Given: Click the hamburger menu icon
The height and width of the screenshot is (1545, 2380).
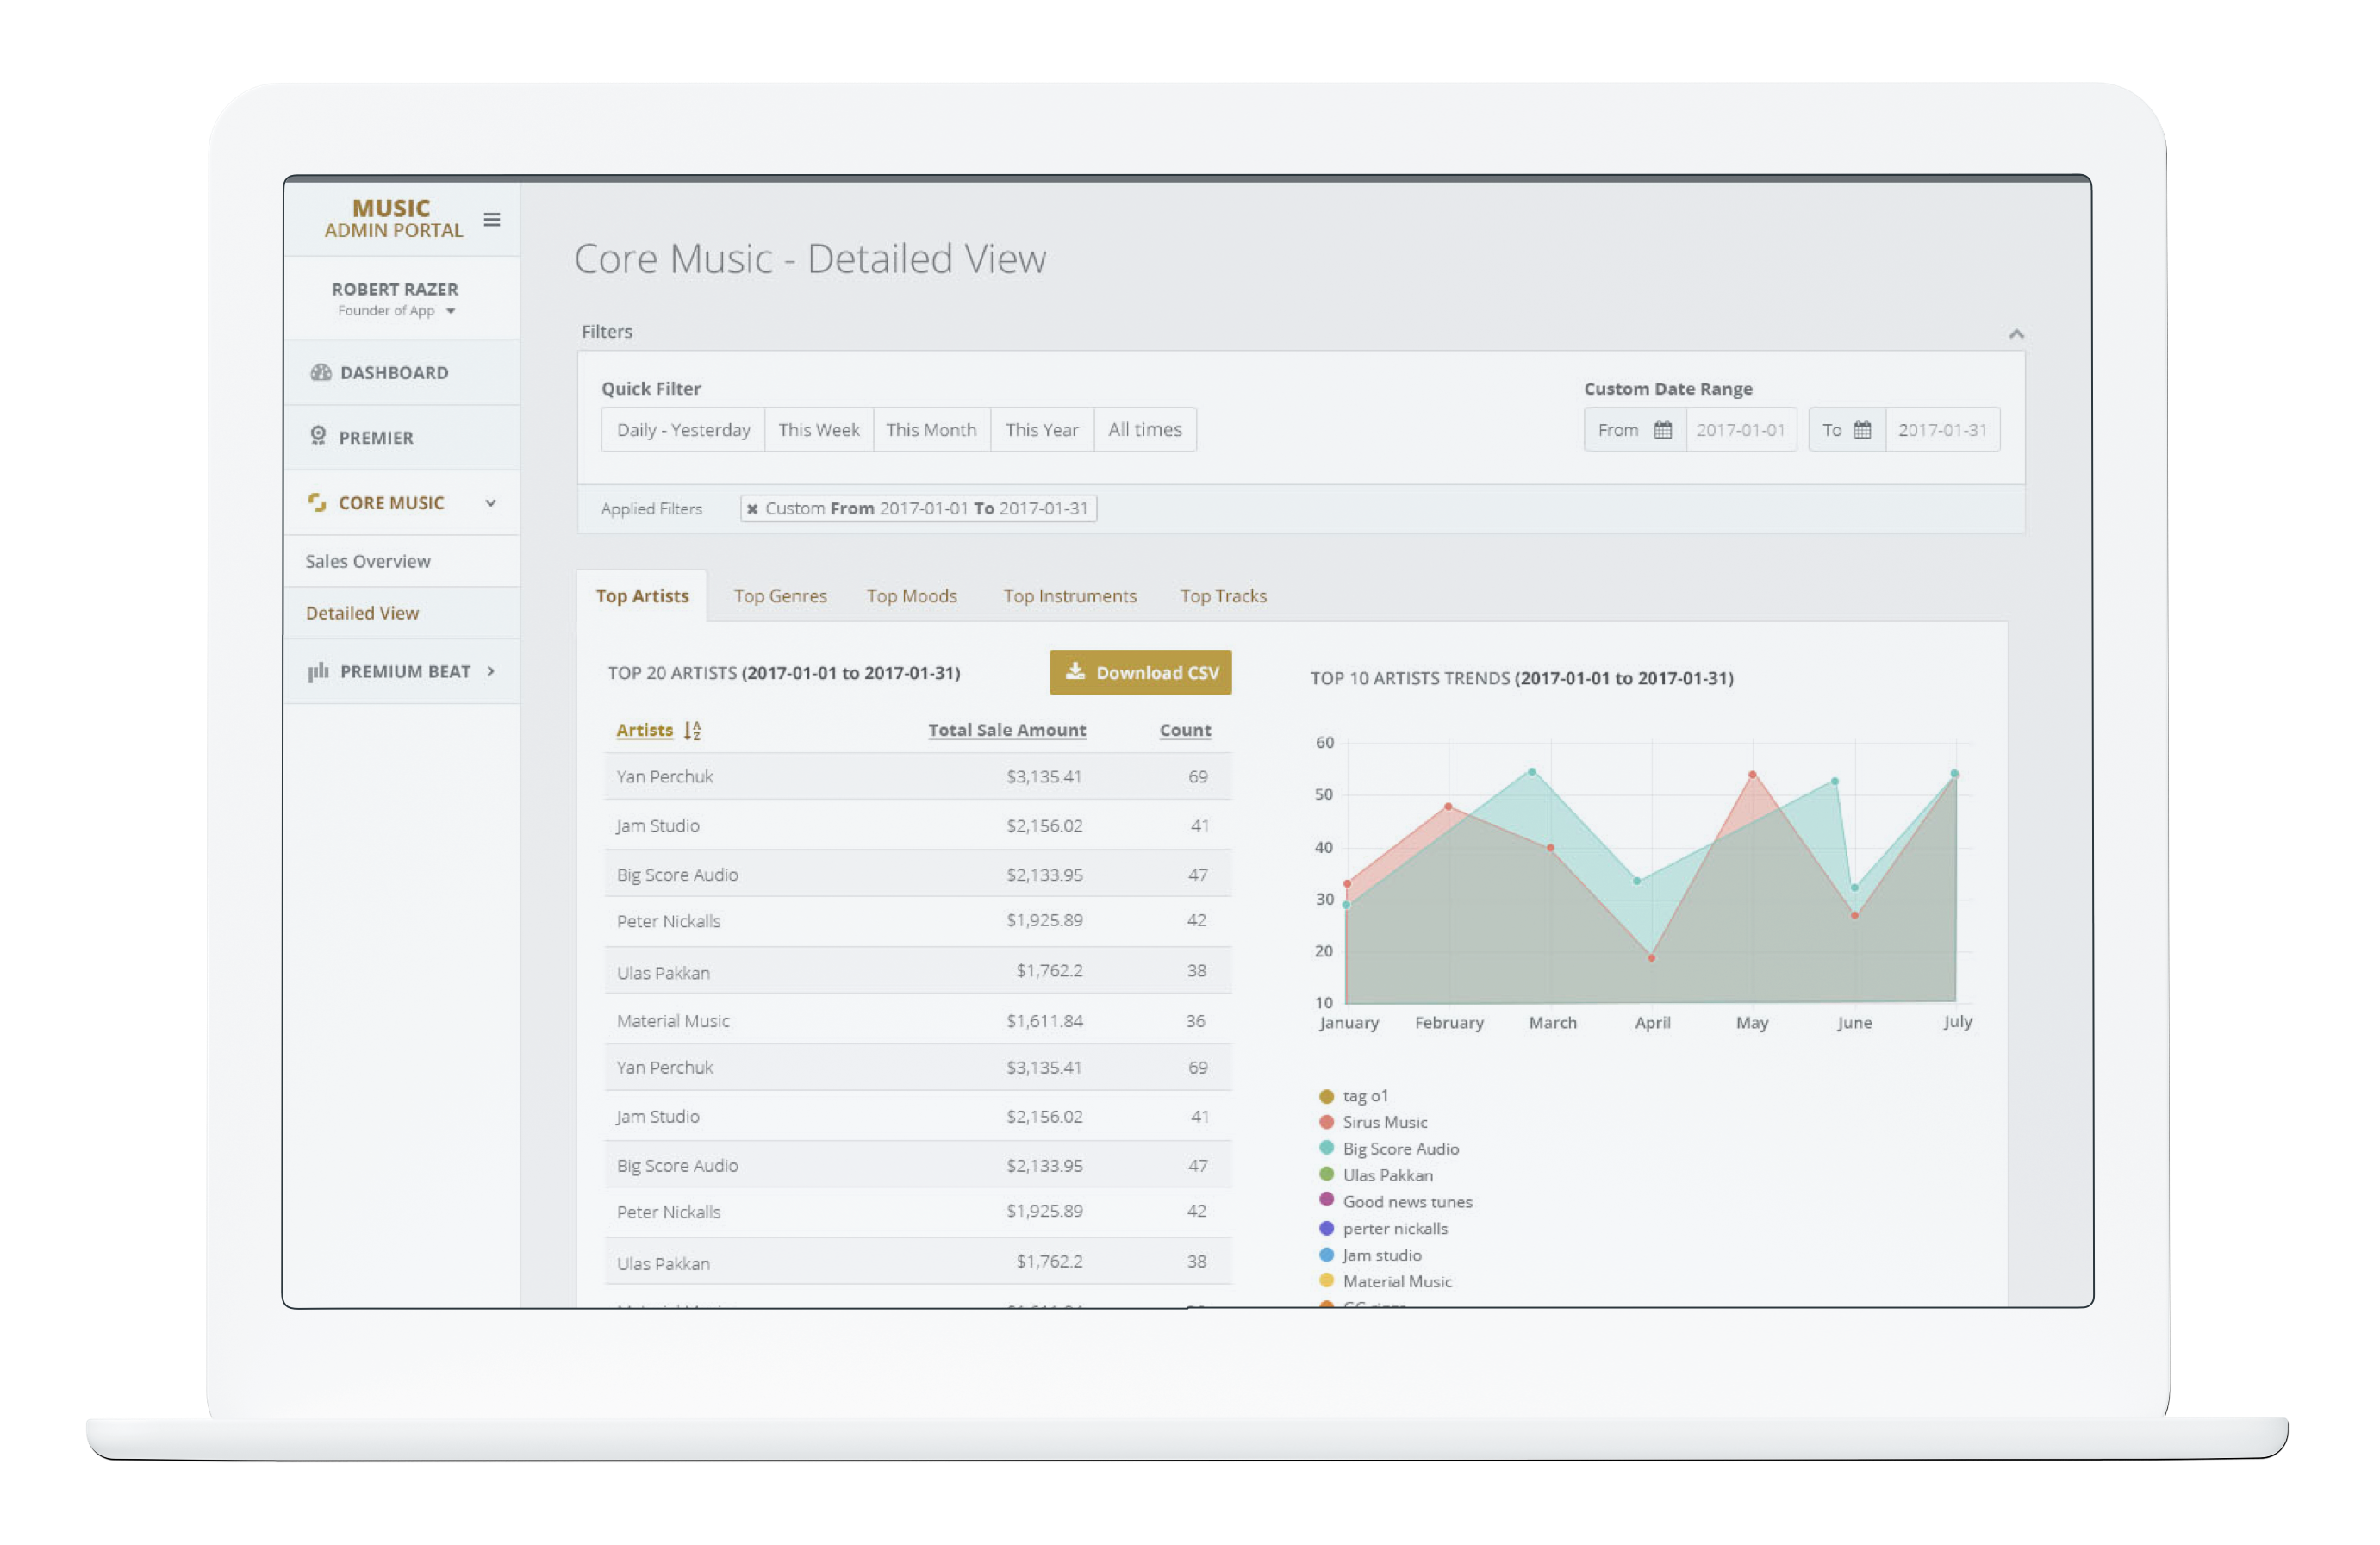Looking at the screenshot, I should tap(491, 219).
